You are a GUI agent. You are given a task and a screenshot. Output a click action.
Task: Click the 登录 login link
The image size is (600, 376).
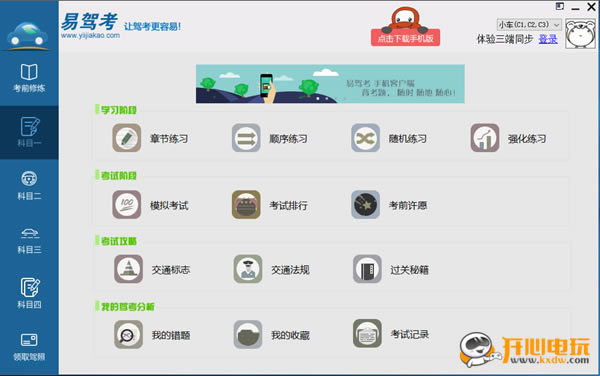(x=548, y=39)
